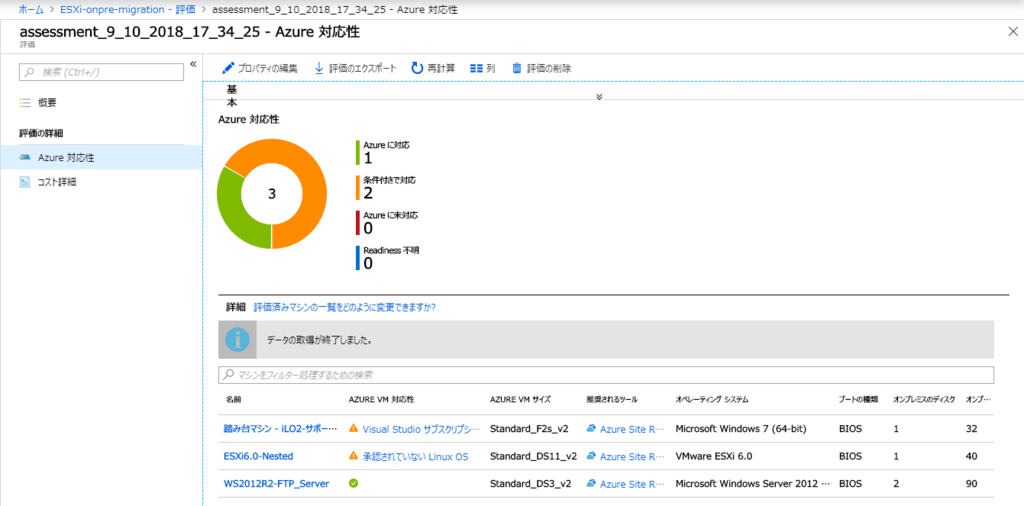
Task: Open the 評価済みマシンの一覧をどのように変更できますか? link
Action: [x=345, y=307]
